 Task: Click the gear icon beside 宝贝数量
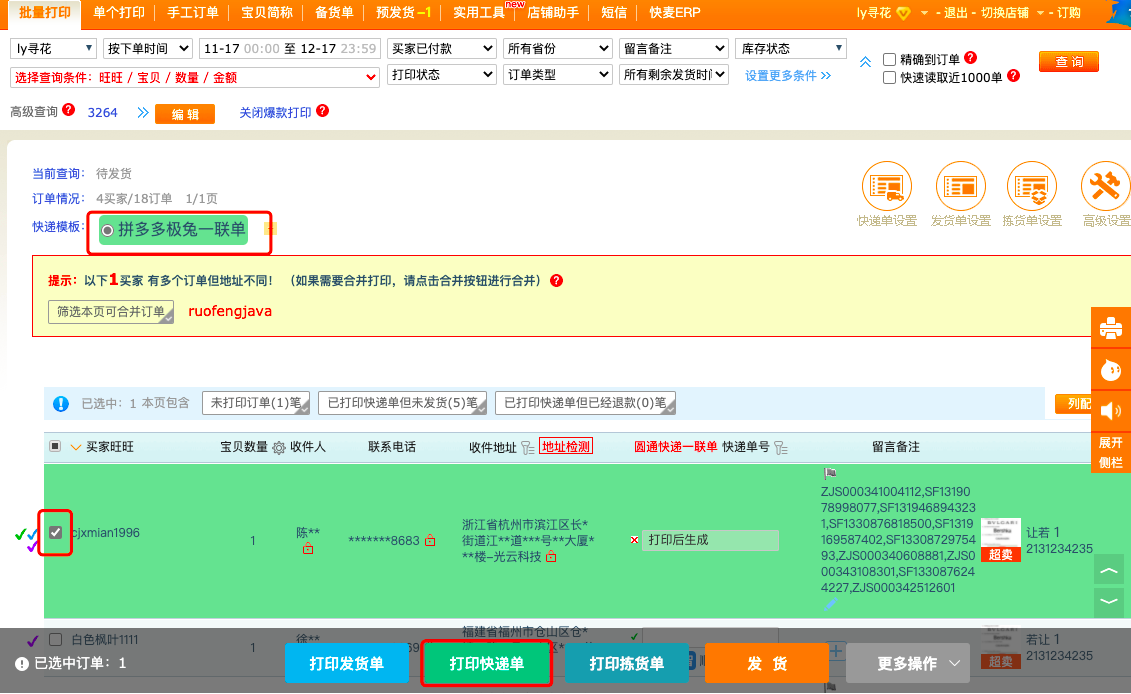click(278, 448)
